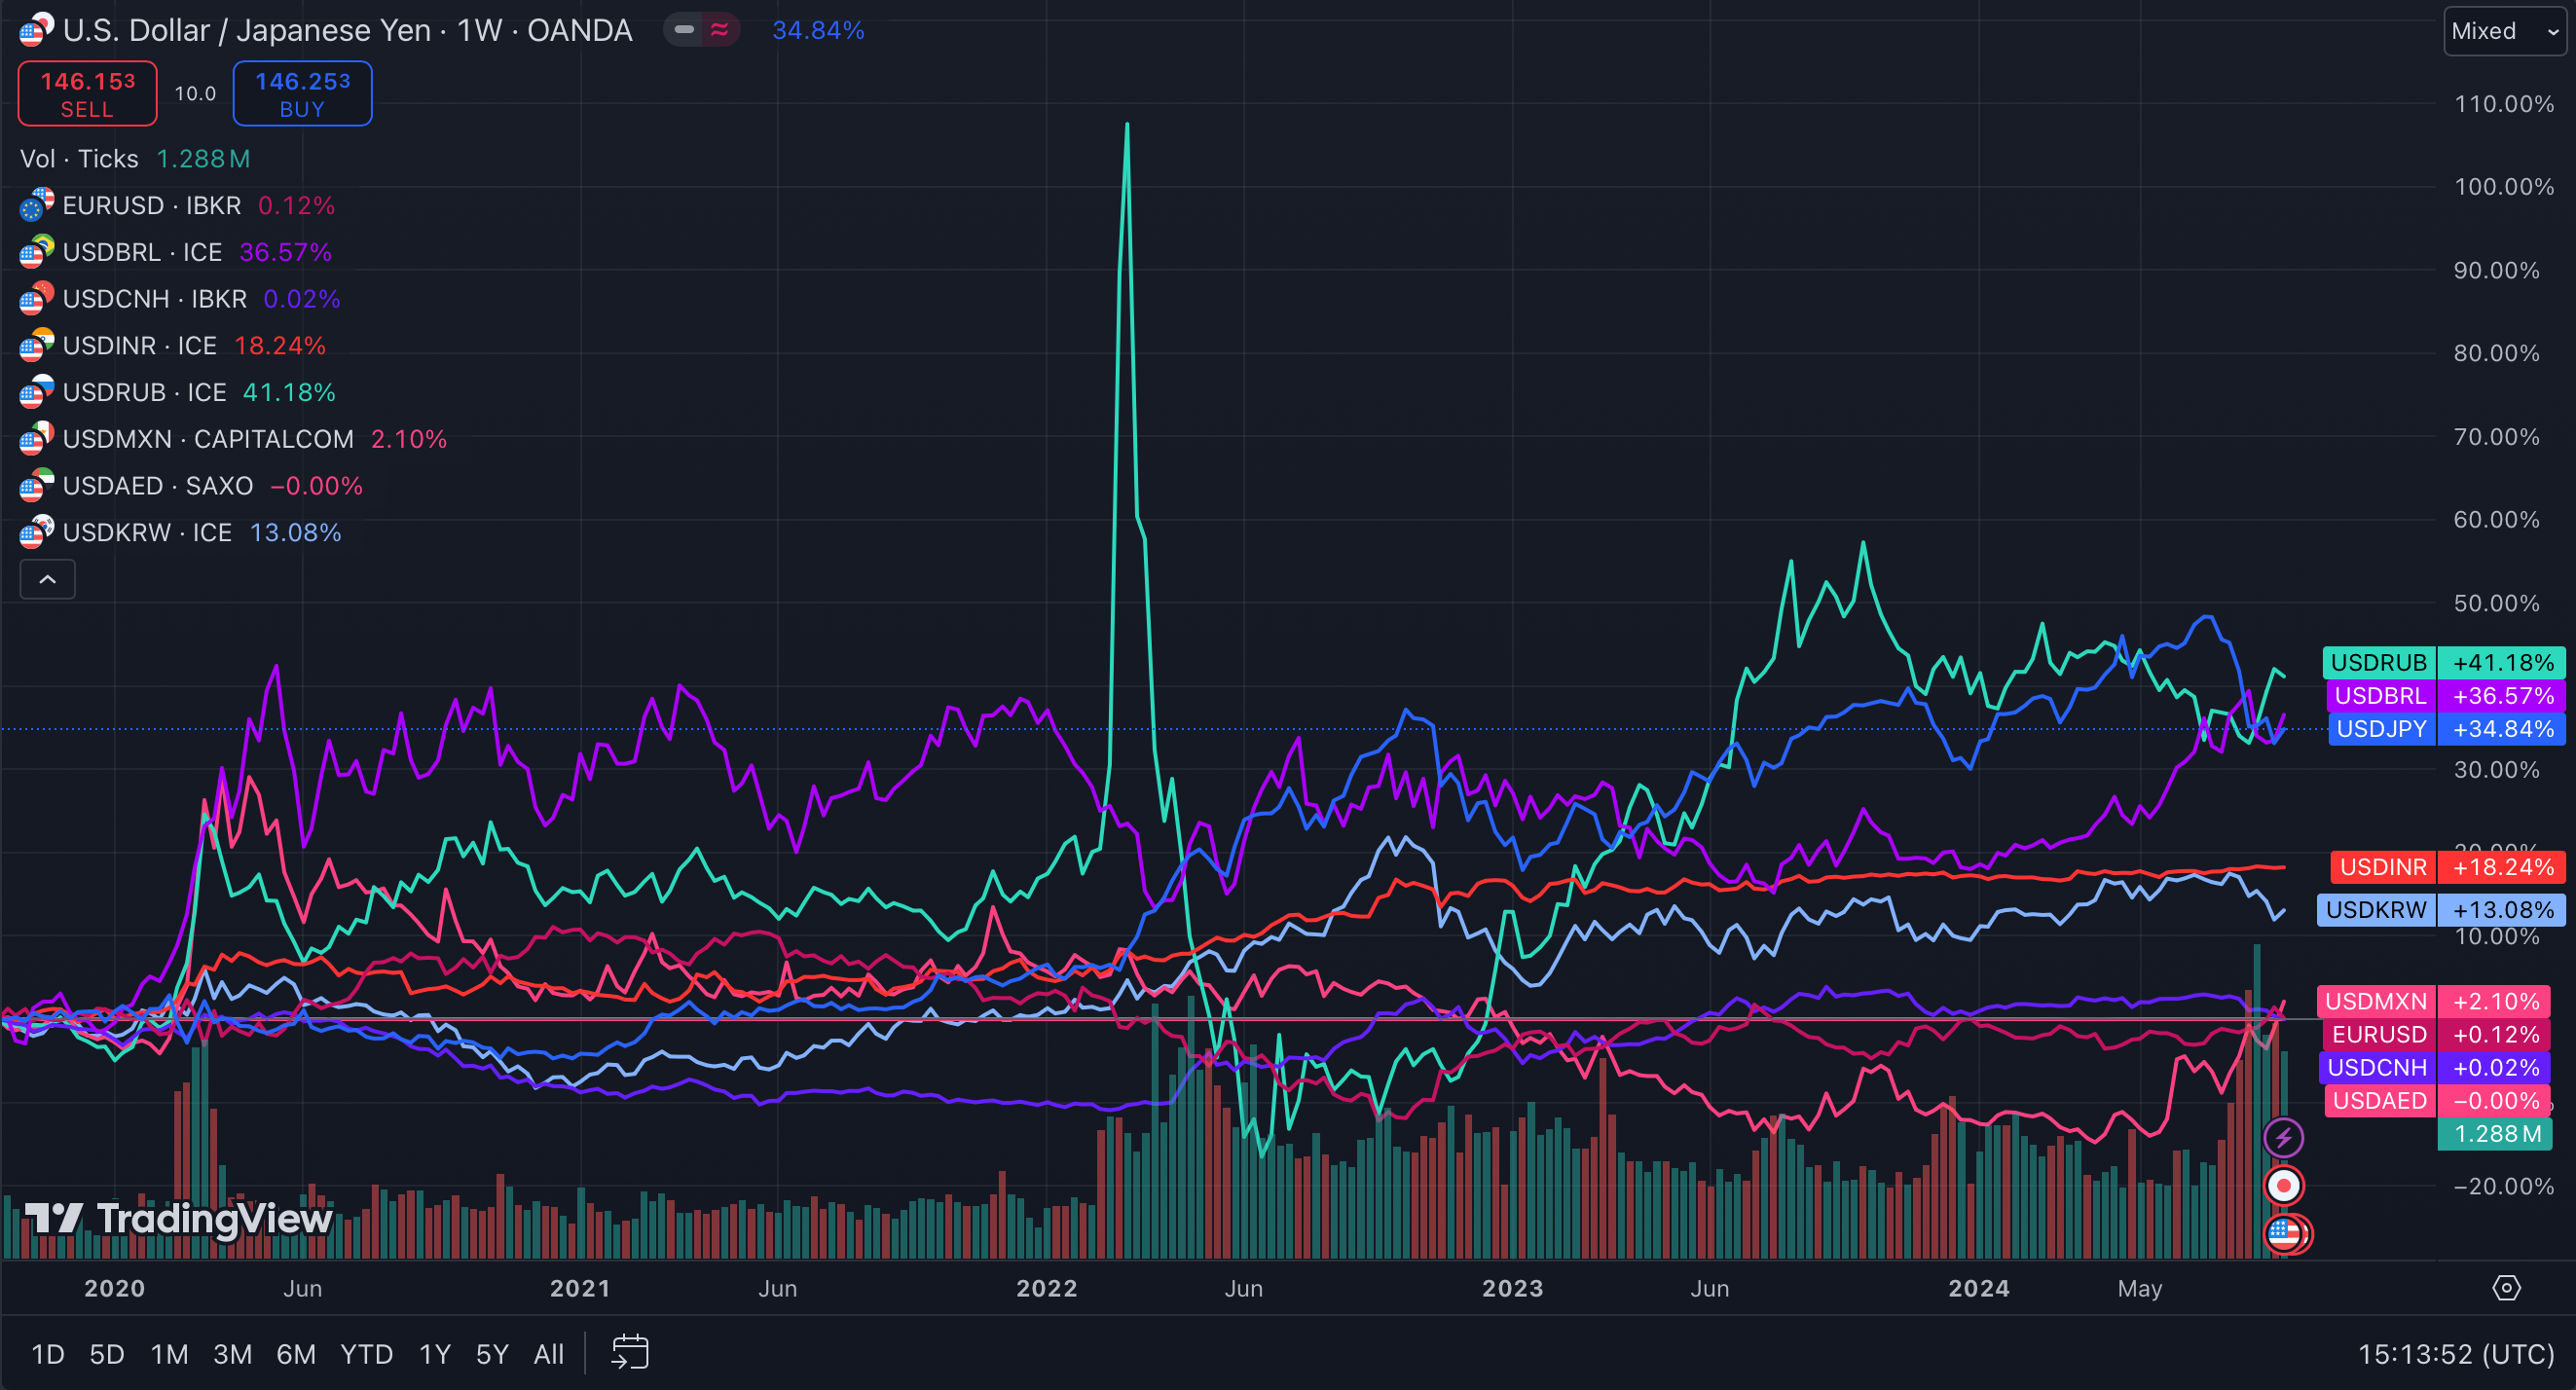Open chart settings hexagon gear icon
This screenshot has width=2576, height=1390.
coord(2506,1288)
